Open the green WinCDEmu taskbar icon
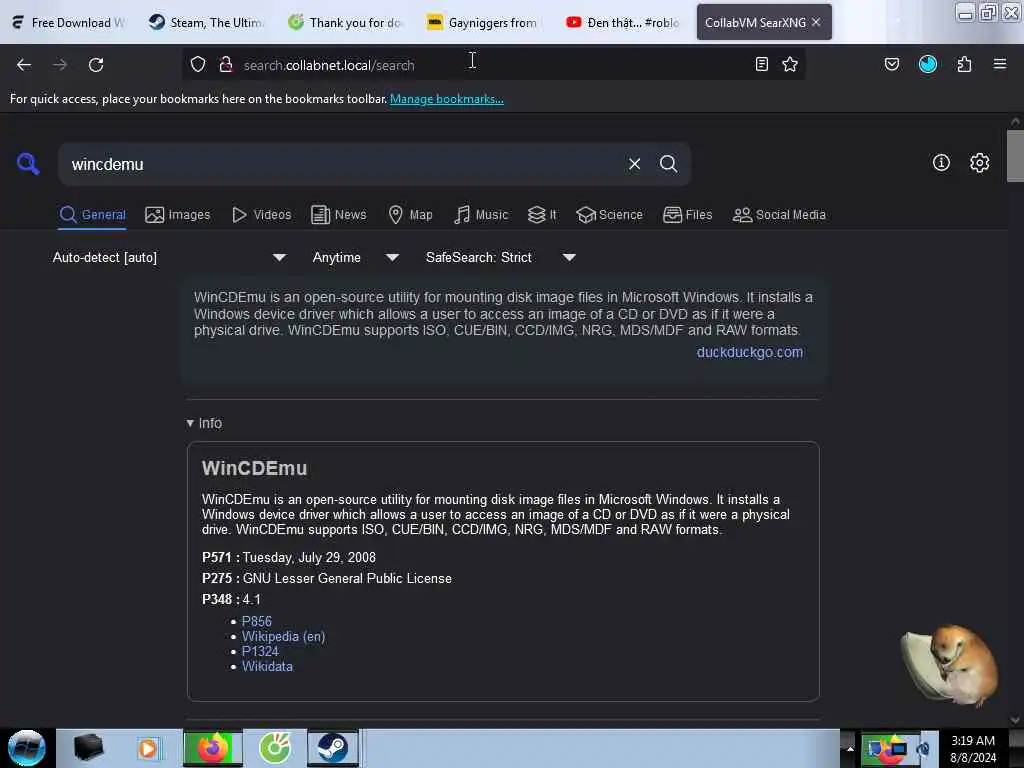The width and height of the screenshot is (1024, 768). [275, 748]
